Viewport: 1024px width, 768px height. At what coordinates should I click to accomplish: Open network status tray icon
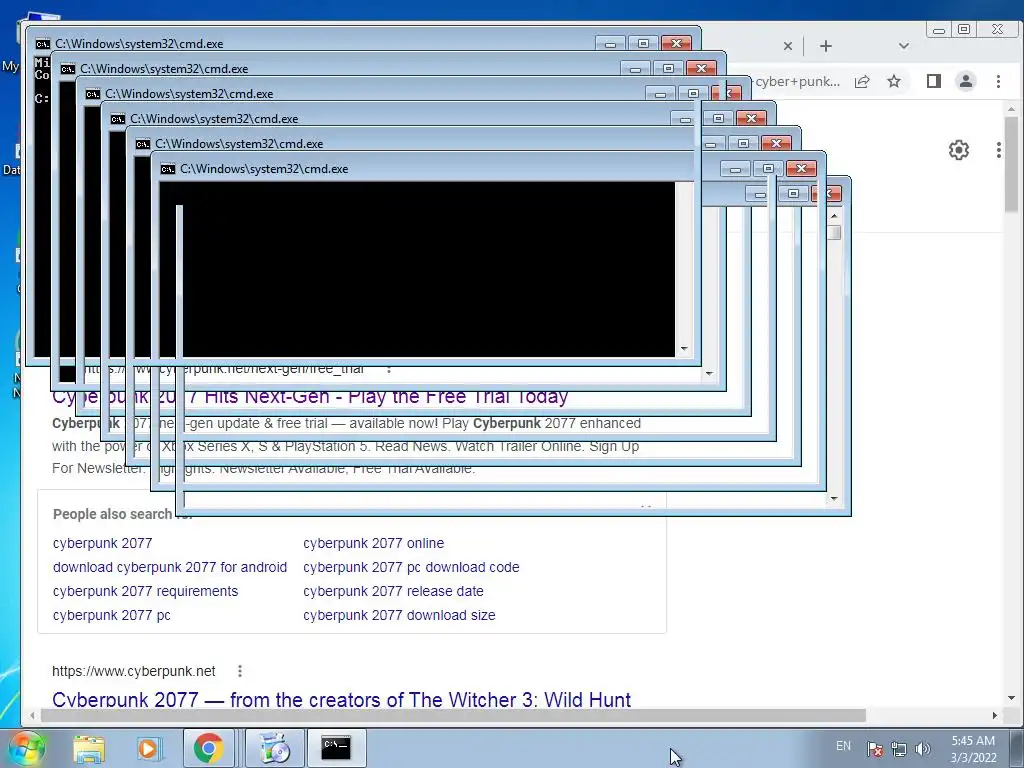point(899,749)
